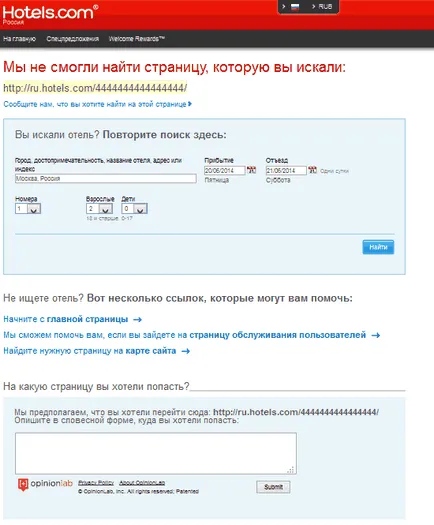This screenshot has height=525, width=434.
Task: Click the text area resize grip
Action: point(291,469)
